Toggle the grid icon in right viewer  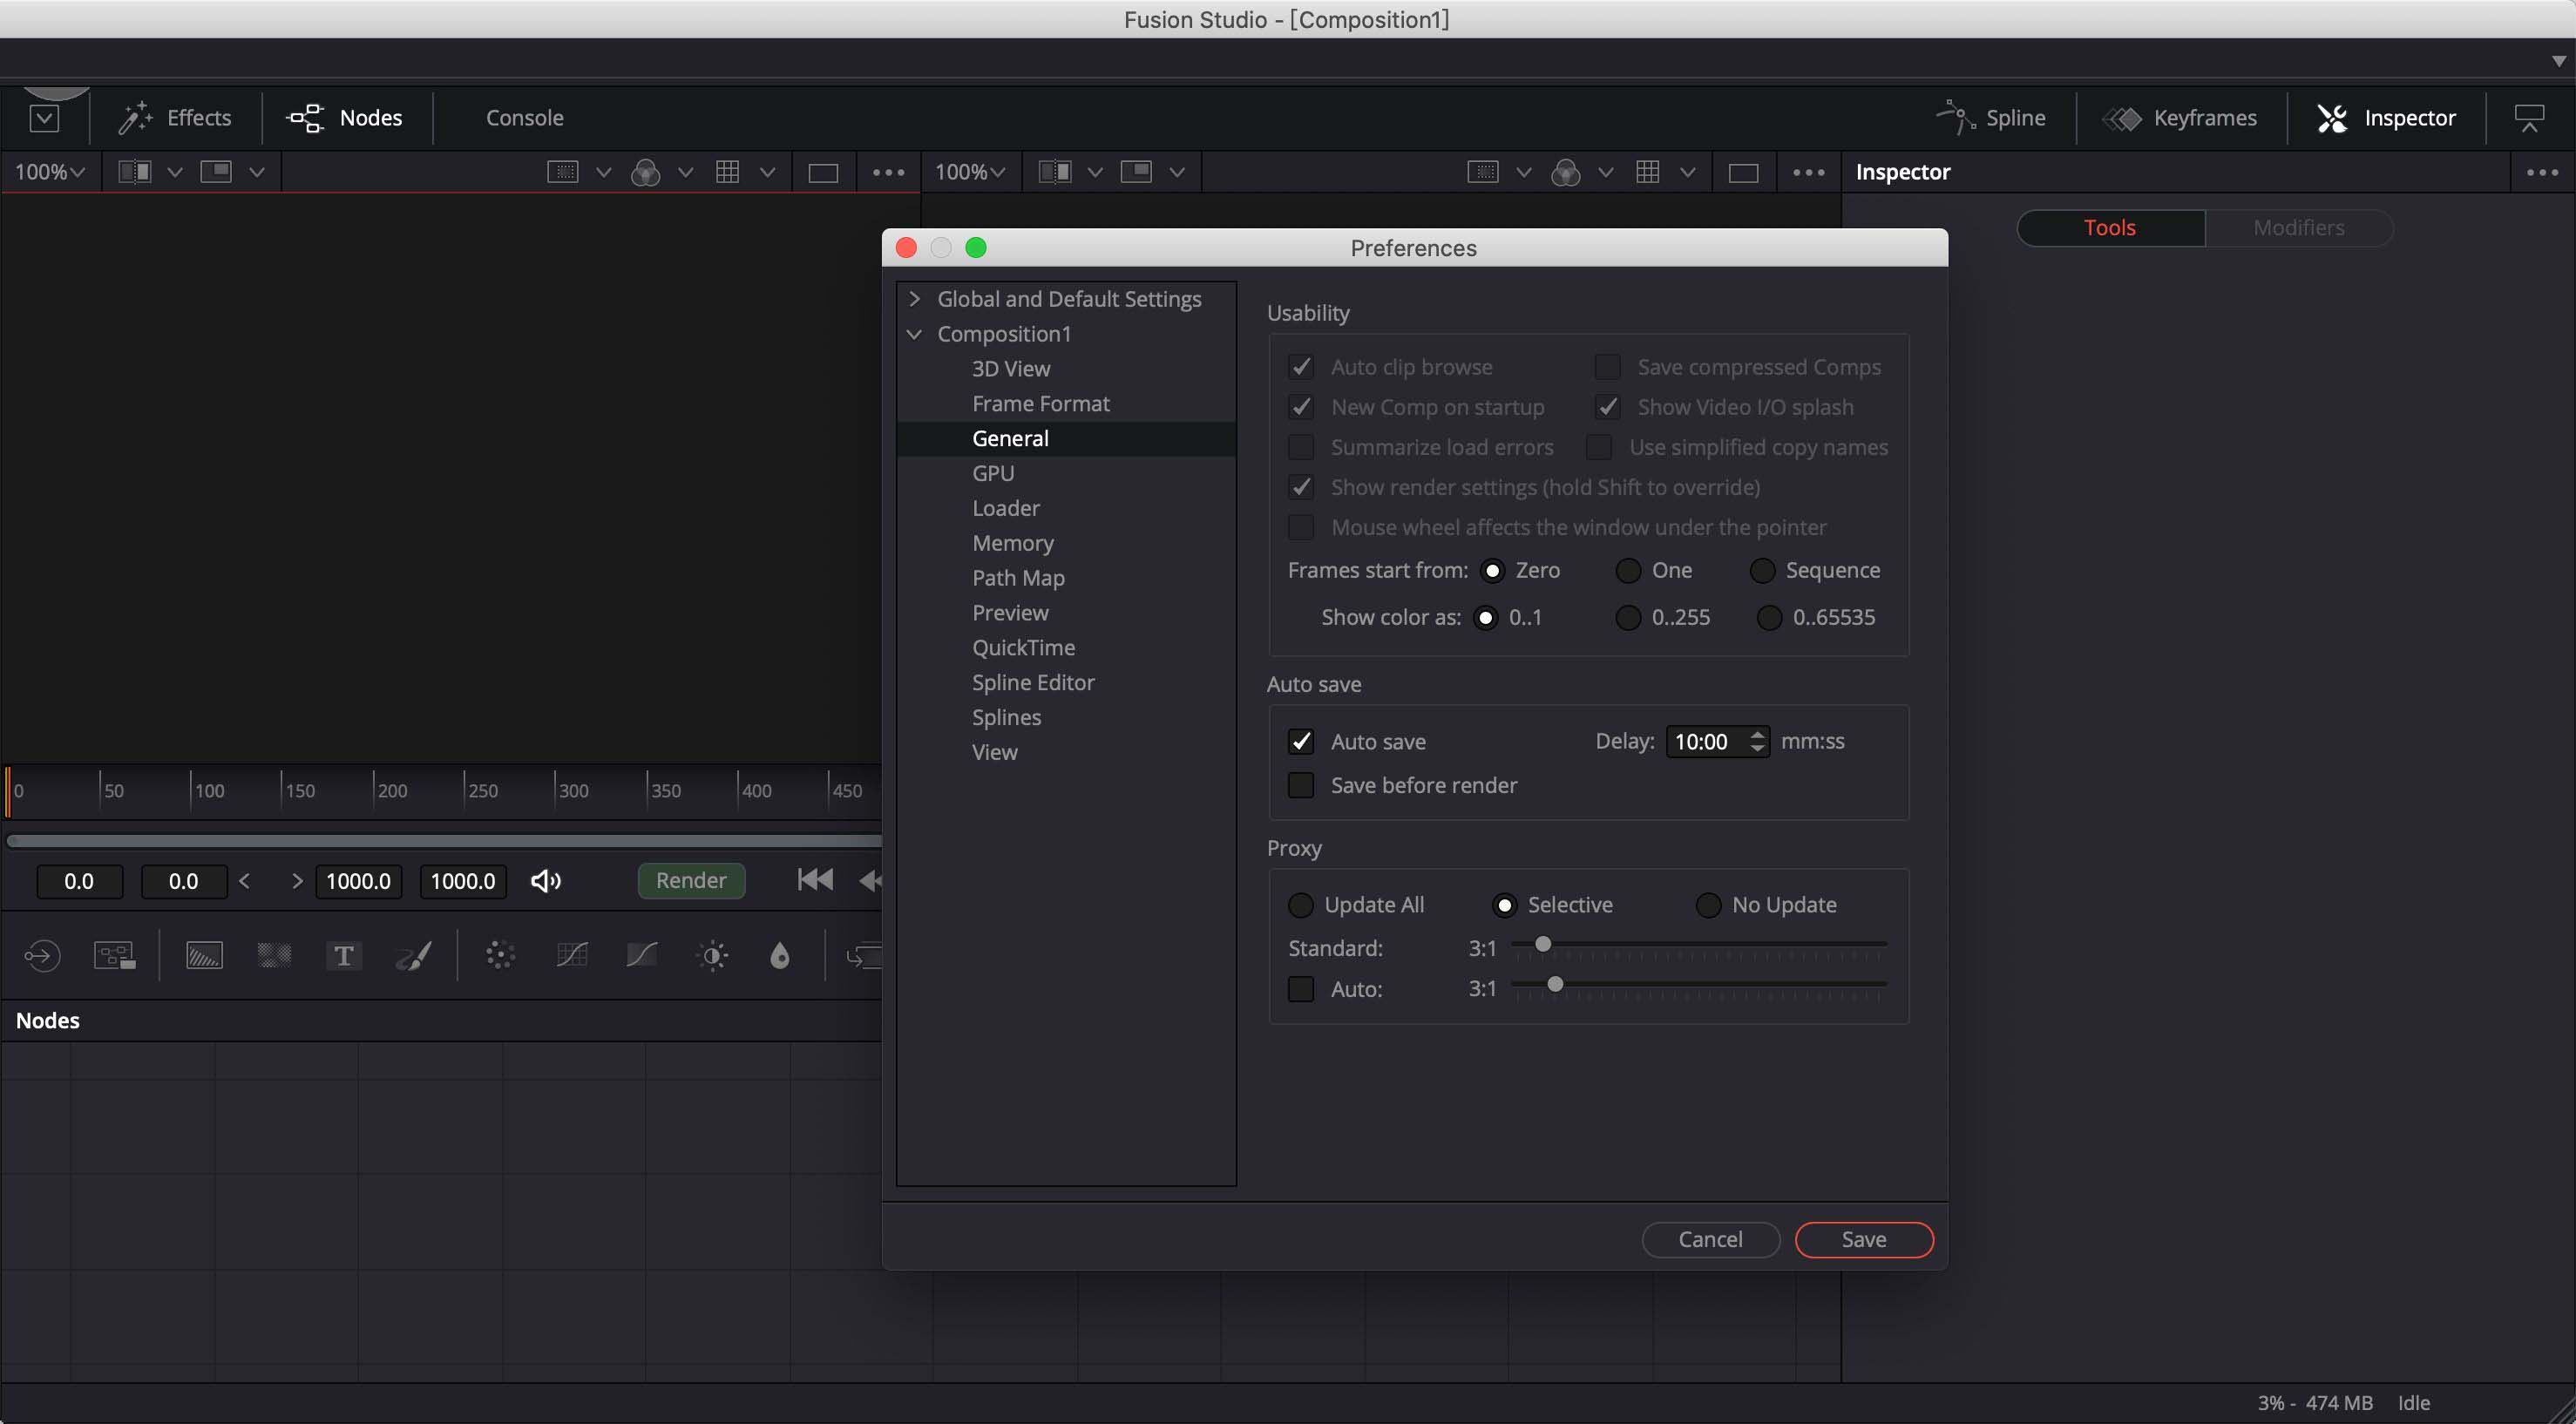point(1648,172)
